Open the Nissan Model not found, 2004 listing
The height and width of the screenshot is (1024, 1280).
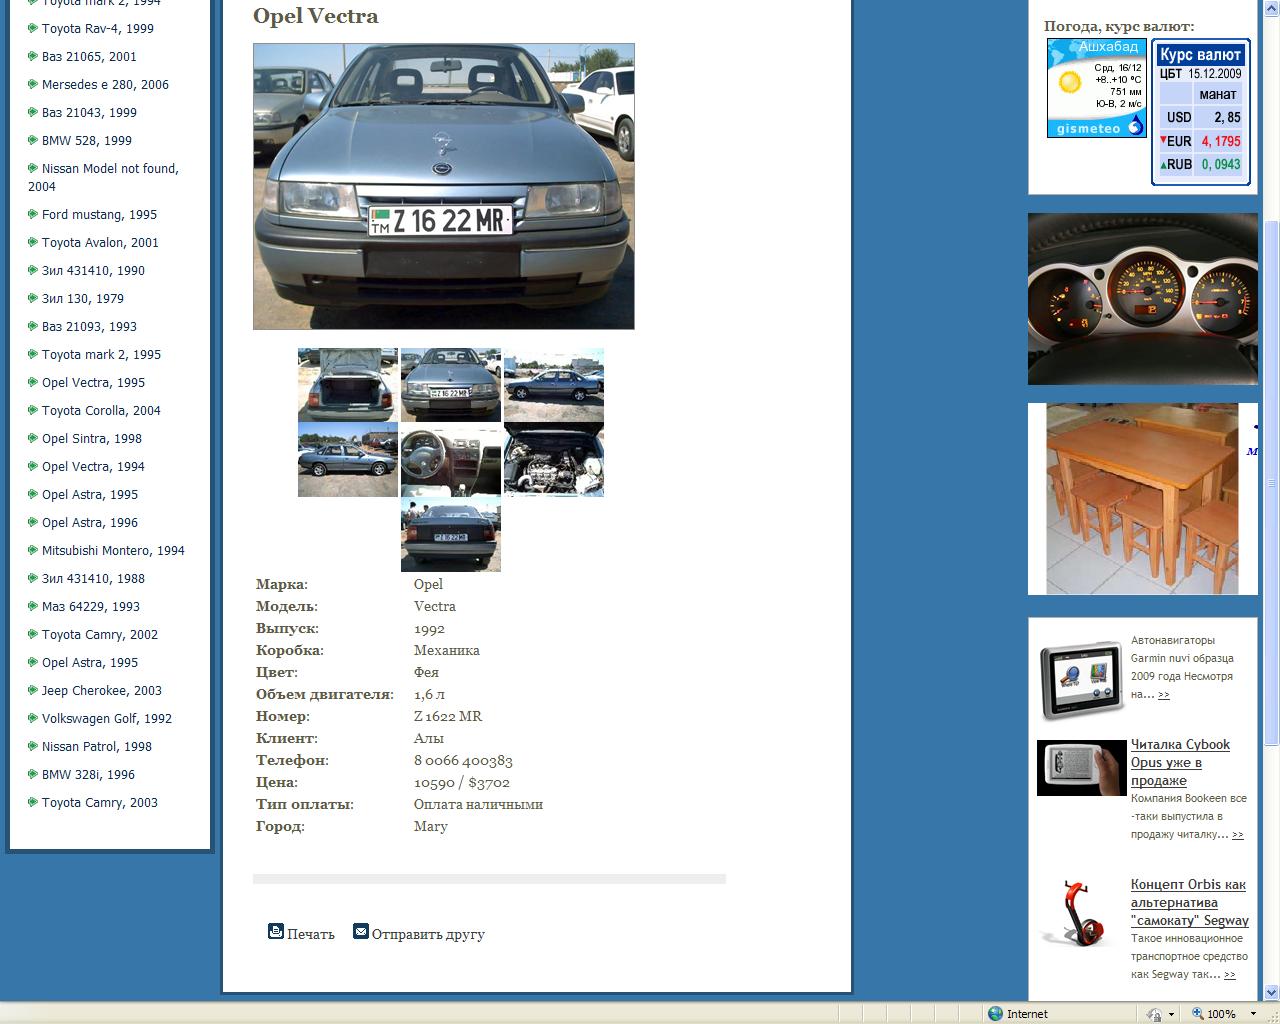pos(104,177)
